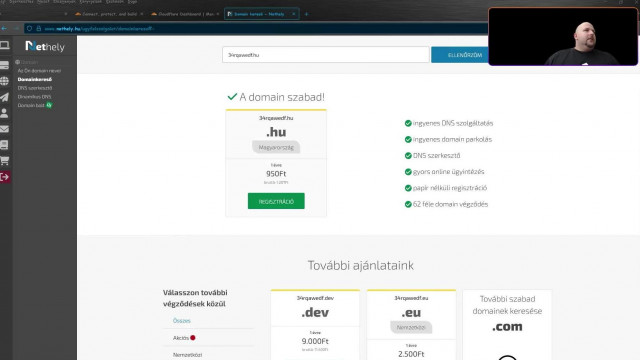Click the shield tracking protection icon

[29, 29]
